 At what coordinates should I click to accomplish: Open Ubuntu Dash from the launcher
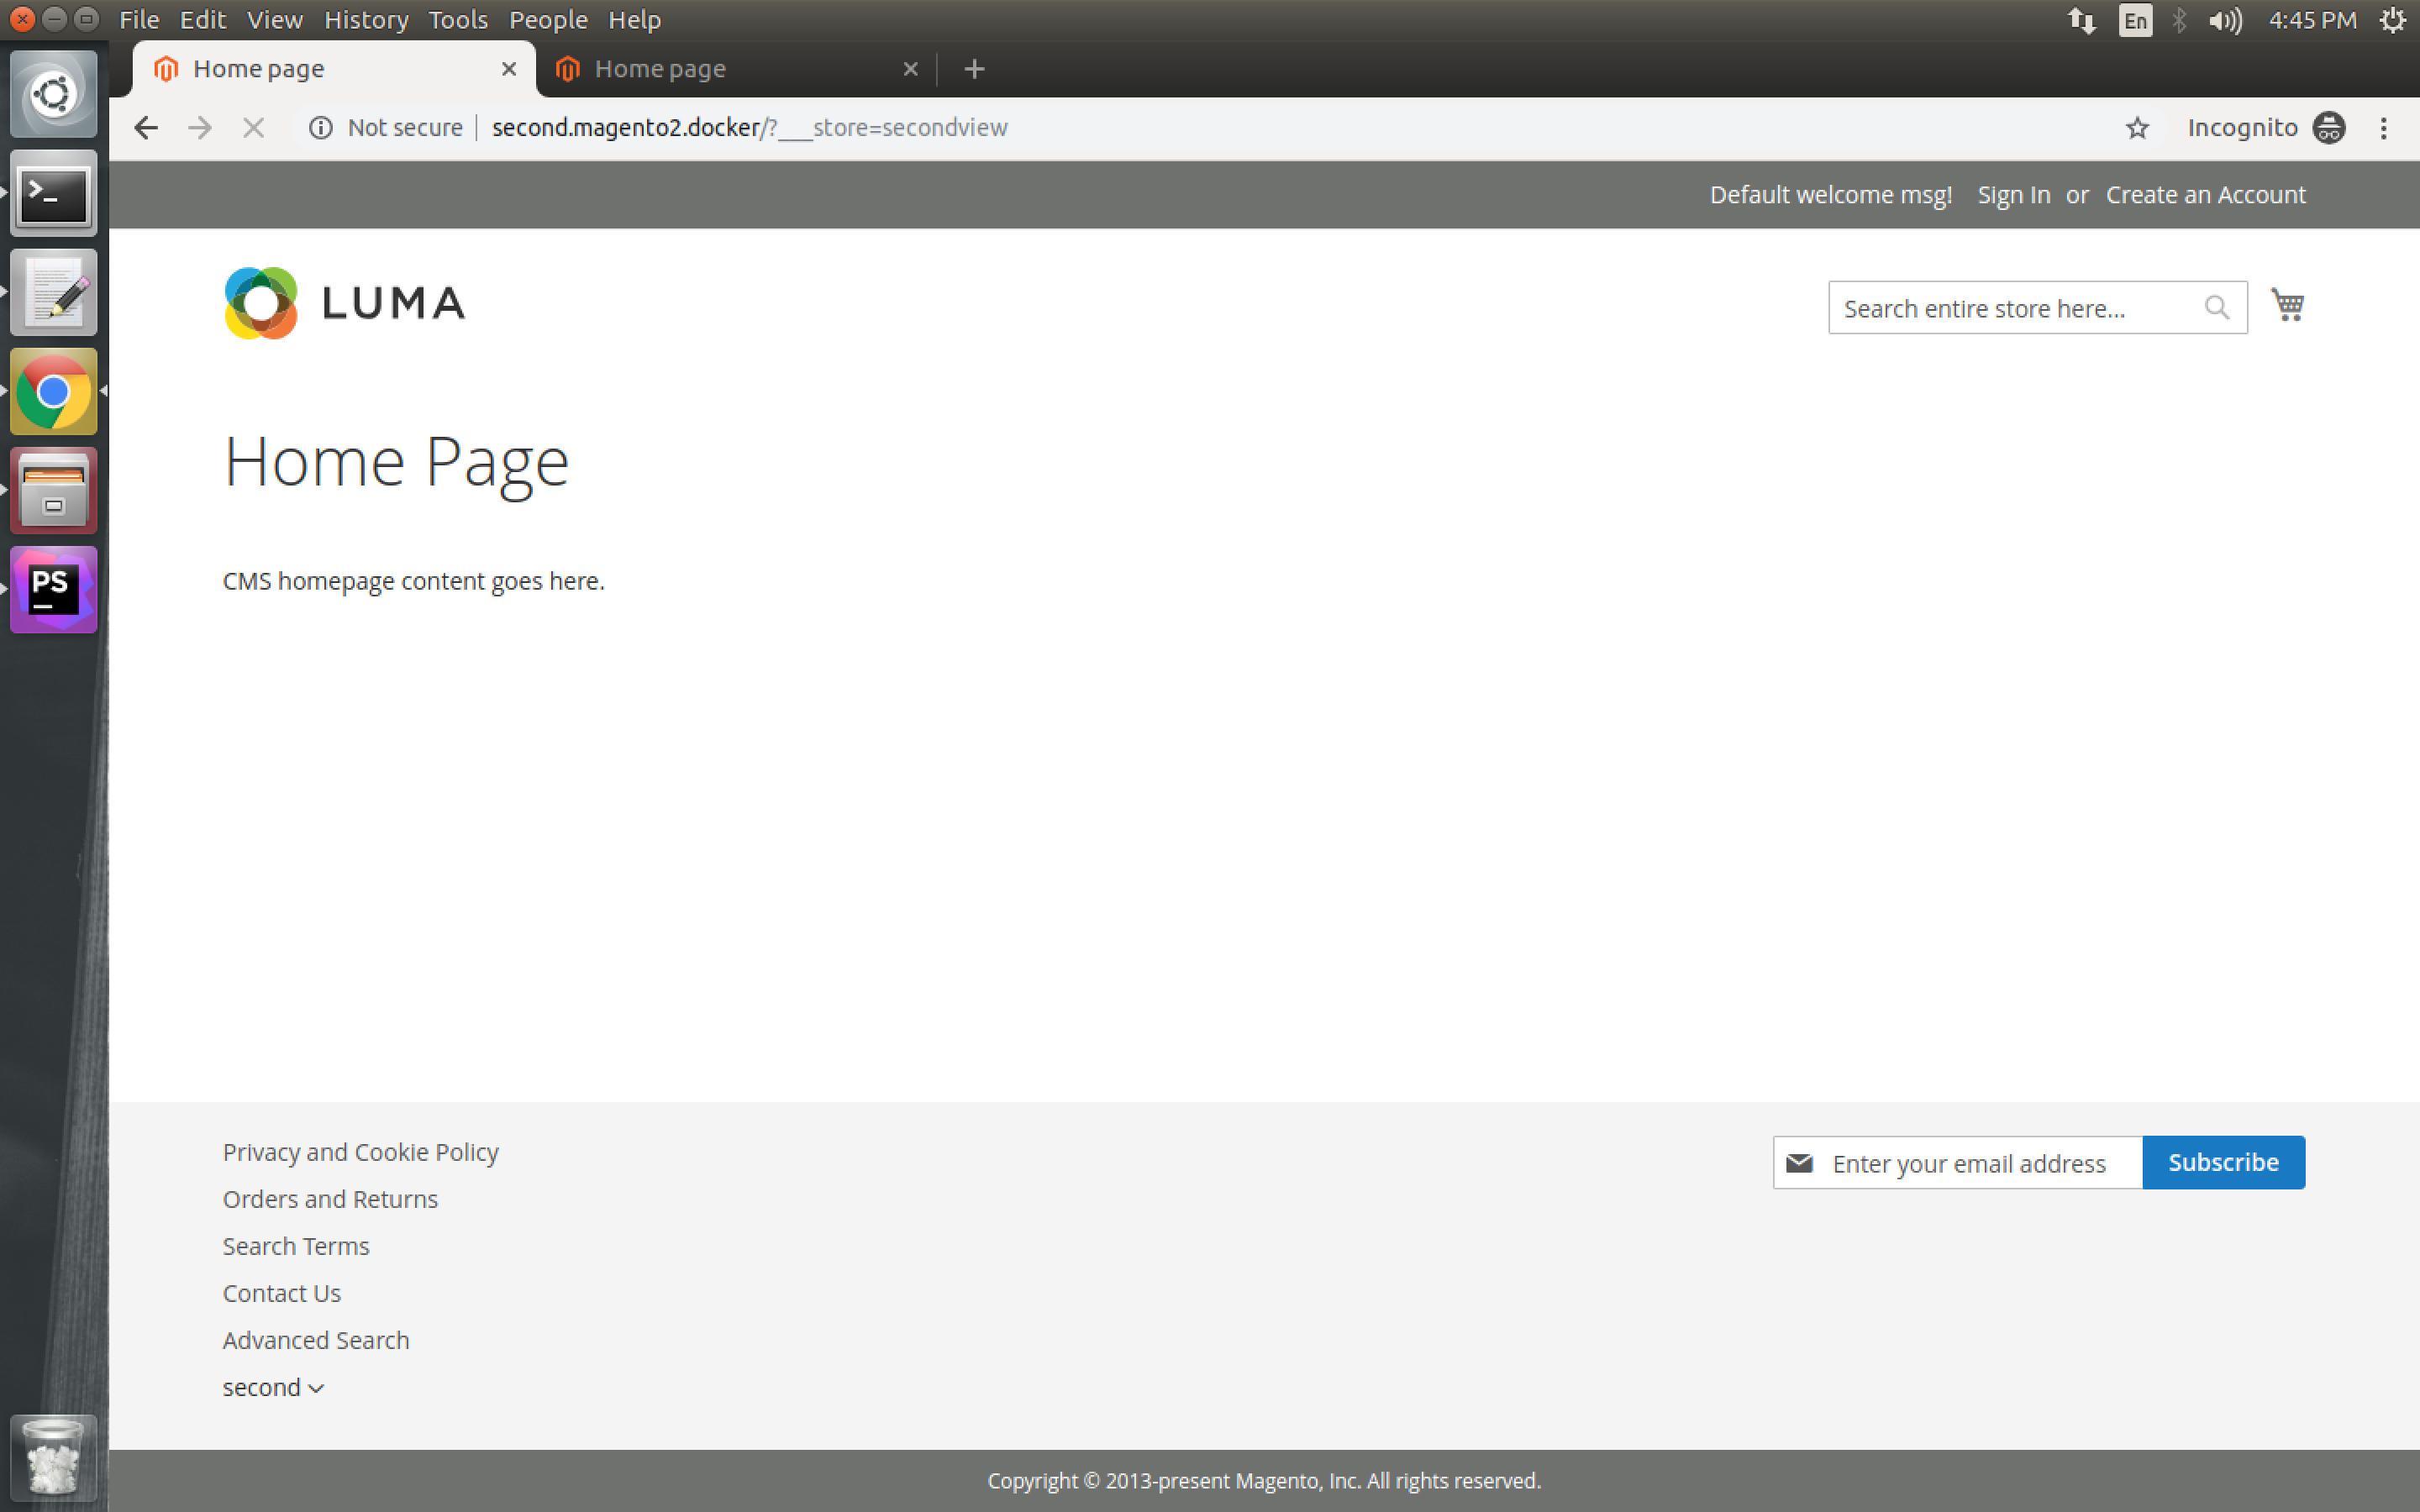54,95
